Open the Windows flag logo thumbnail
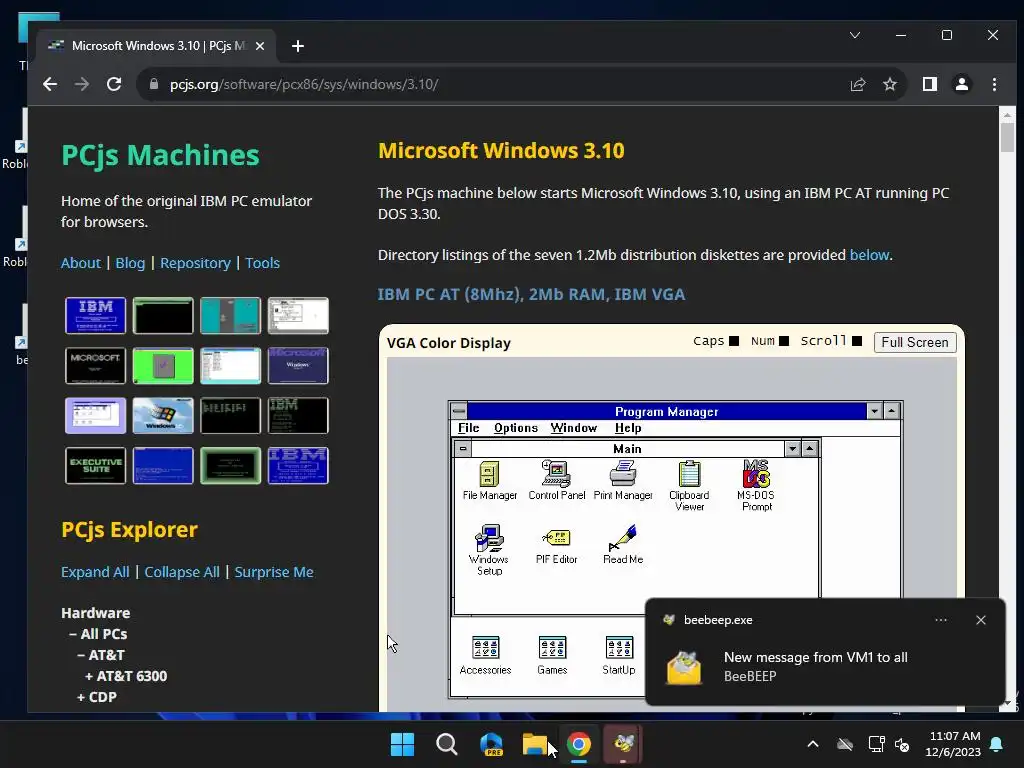1024x768 pixels. [x=163, y=415]
